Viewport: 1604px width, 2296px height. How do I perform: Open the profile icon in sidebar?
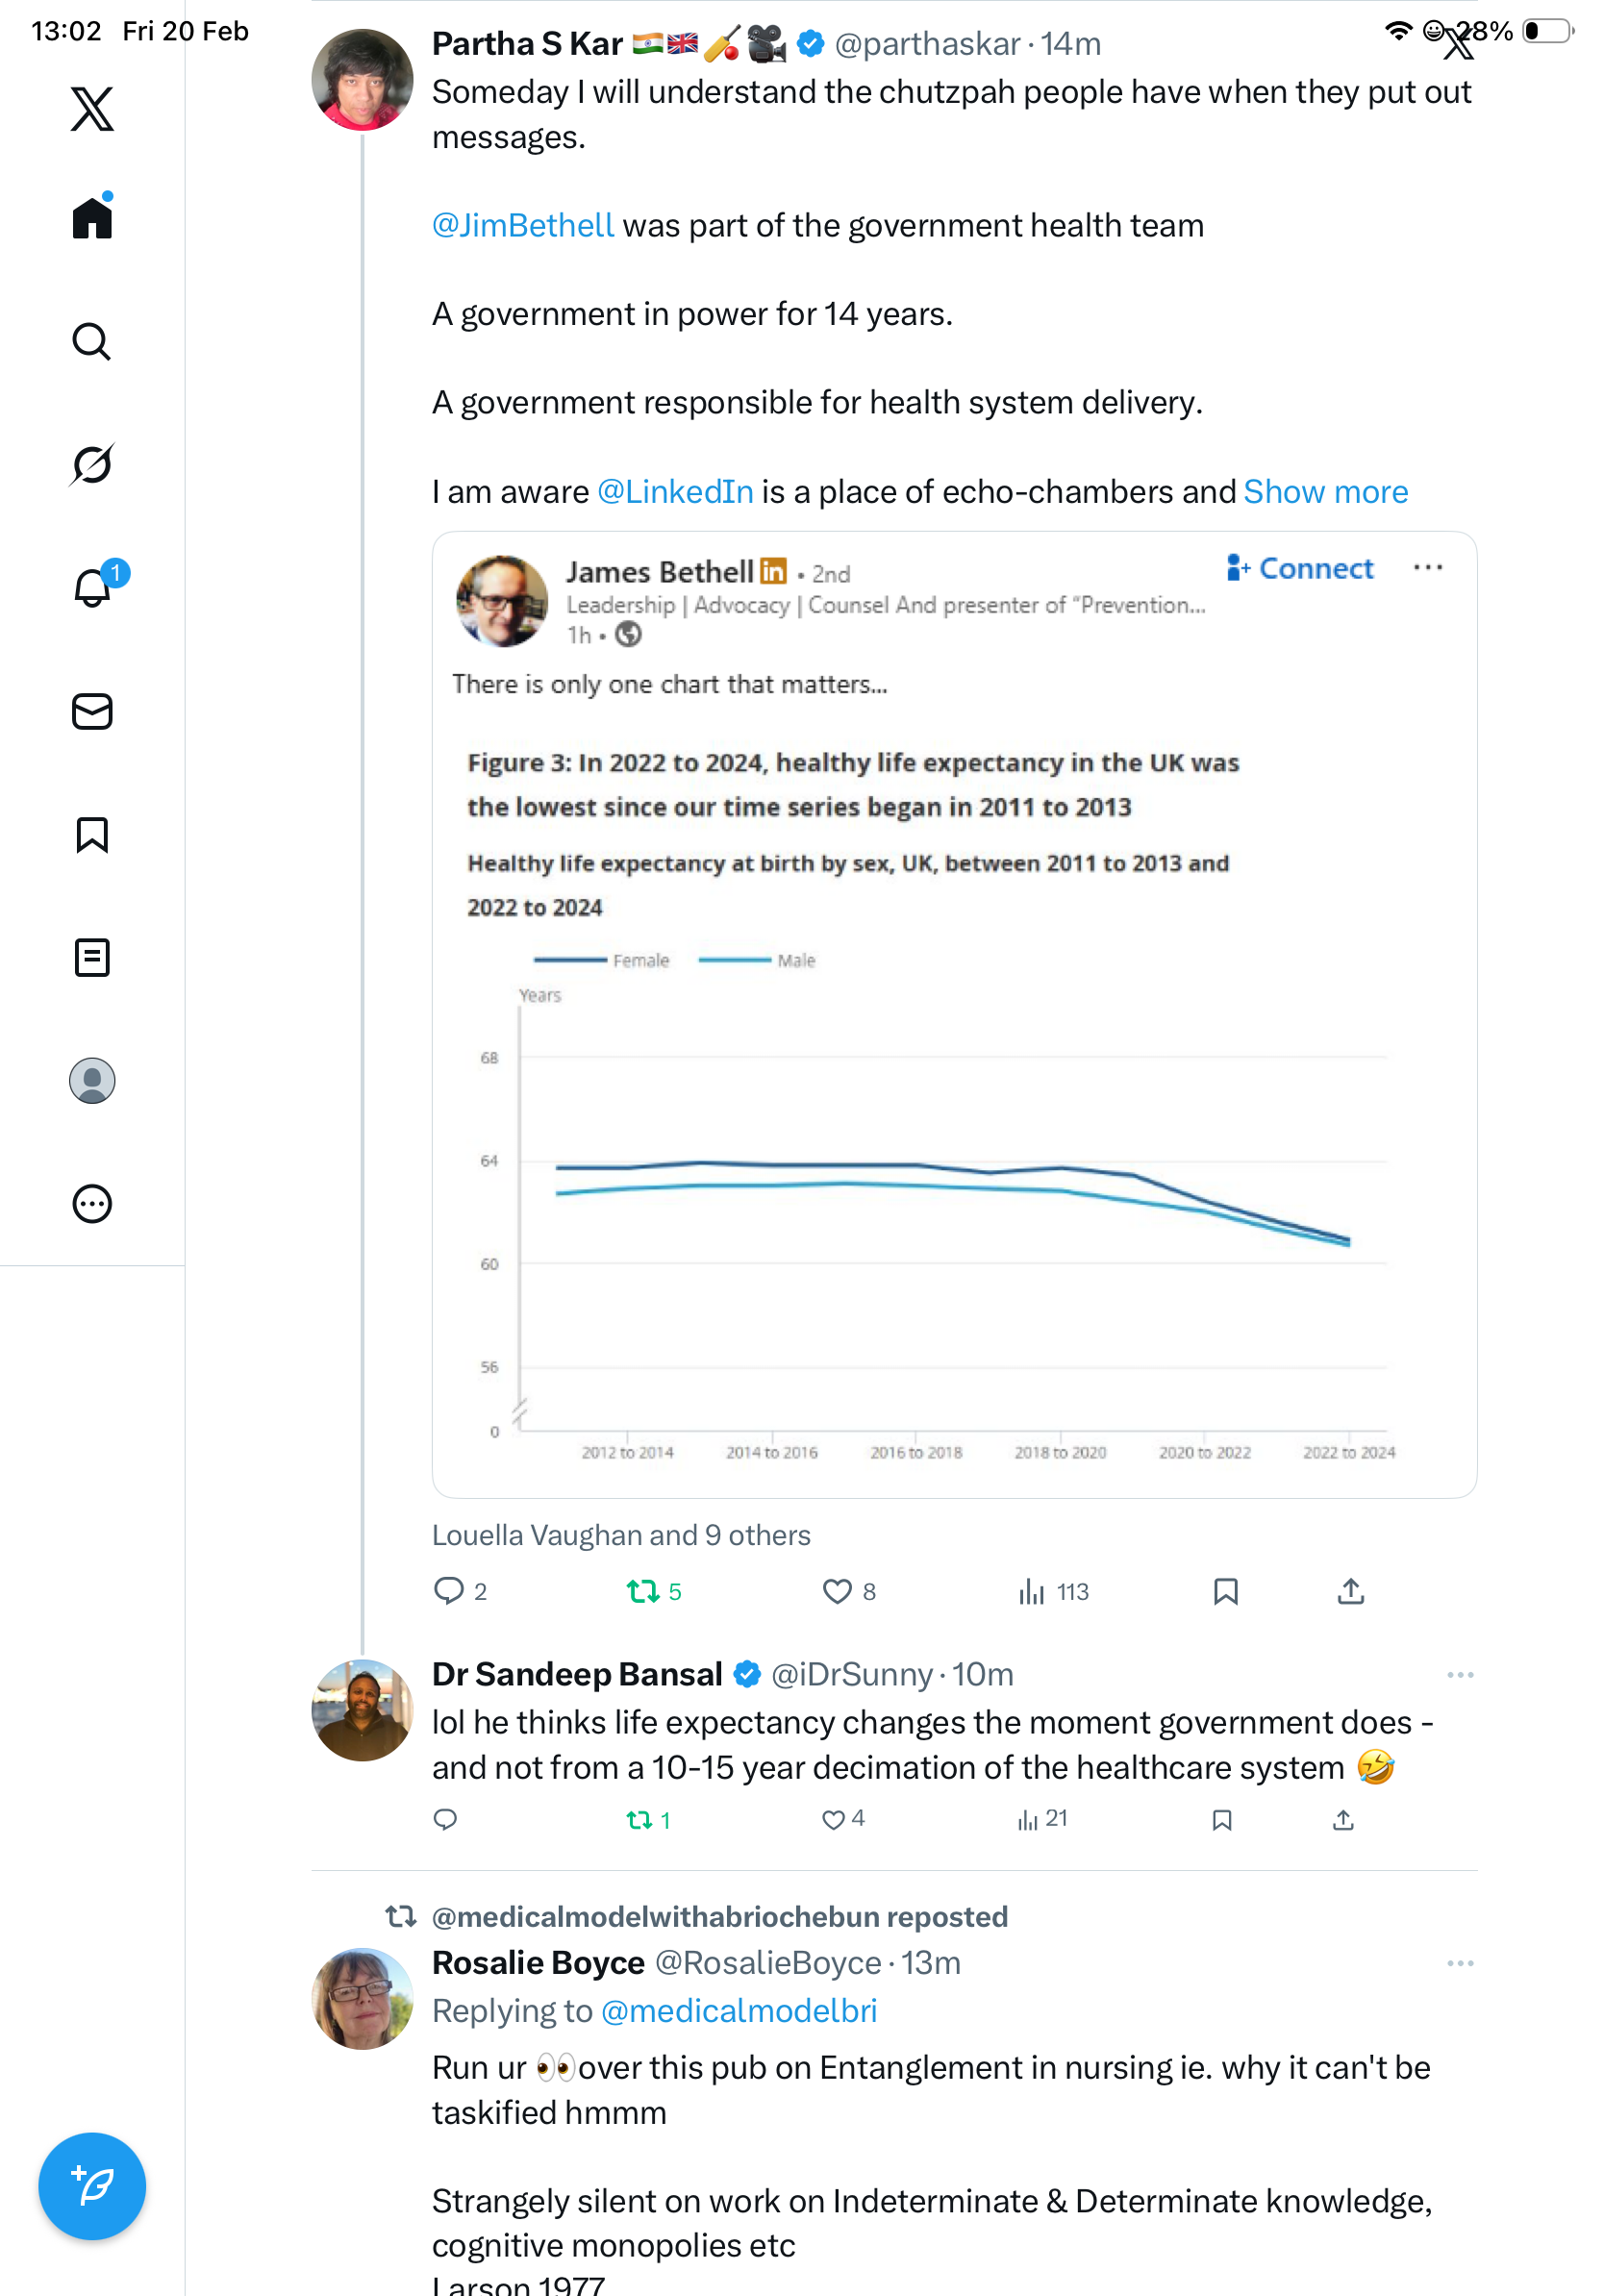[x=92, y=1081]
